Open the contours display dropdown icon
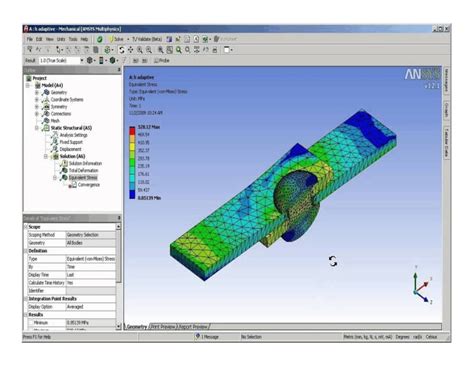Image resolution: width=474 pixels, height=365 pixels. pyautogui.click(x=102, y=61)
